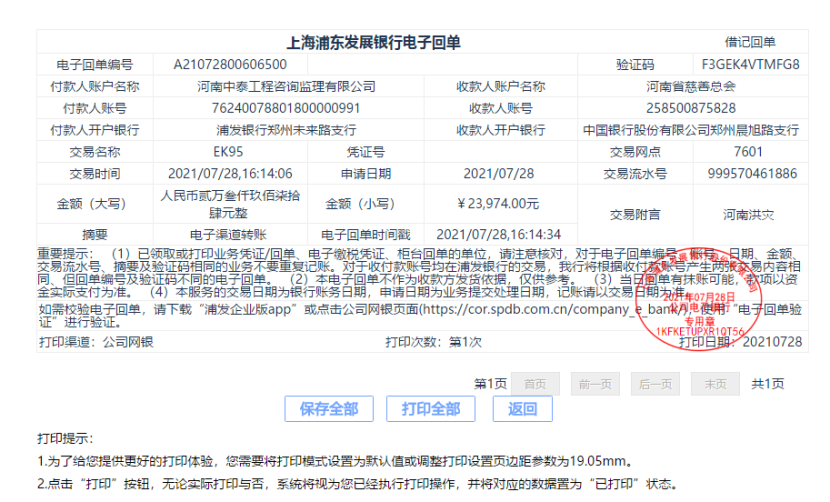This screenshot has height=502, width=830.
Task: Select transaction serial number 999570461886
Action: pos(752,173)
